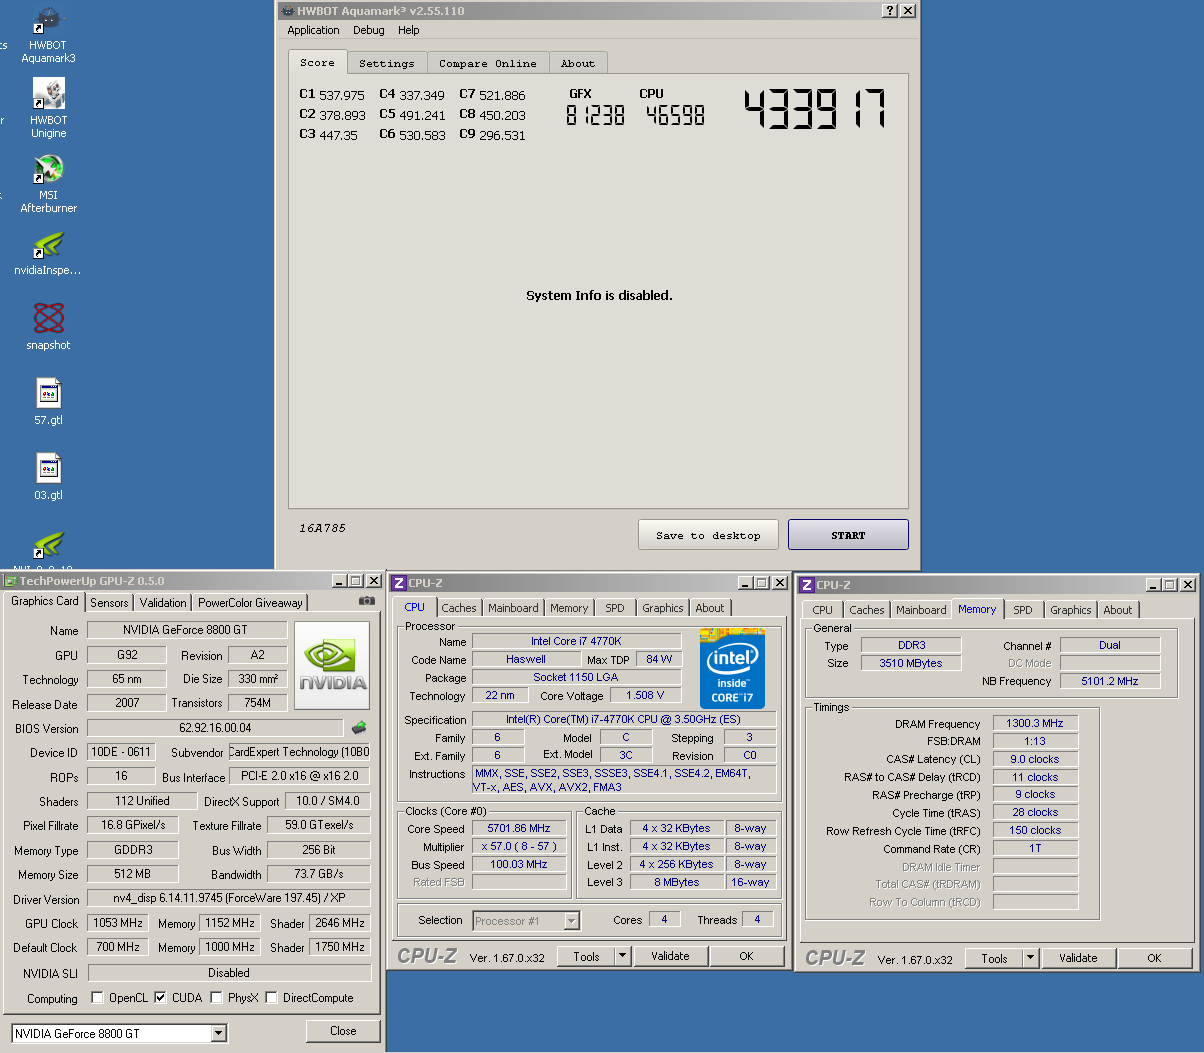This screenshot has width=1204, height=1053.
Task: Click OK in left CPU-Z window
Action: 746,956
